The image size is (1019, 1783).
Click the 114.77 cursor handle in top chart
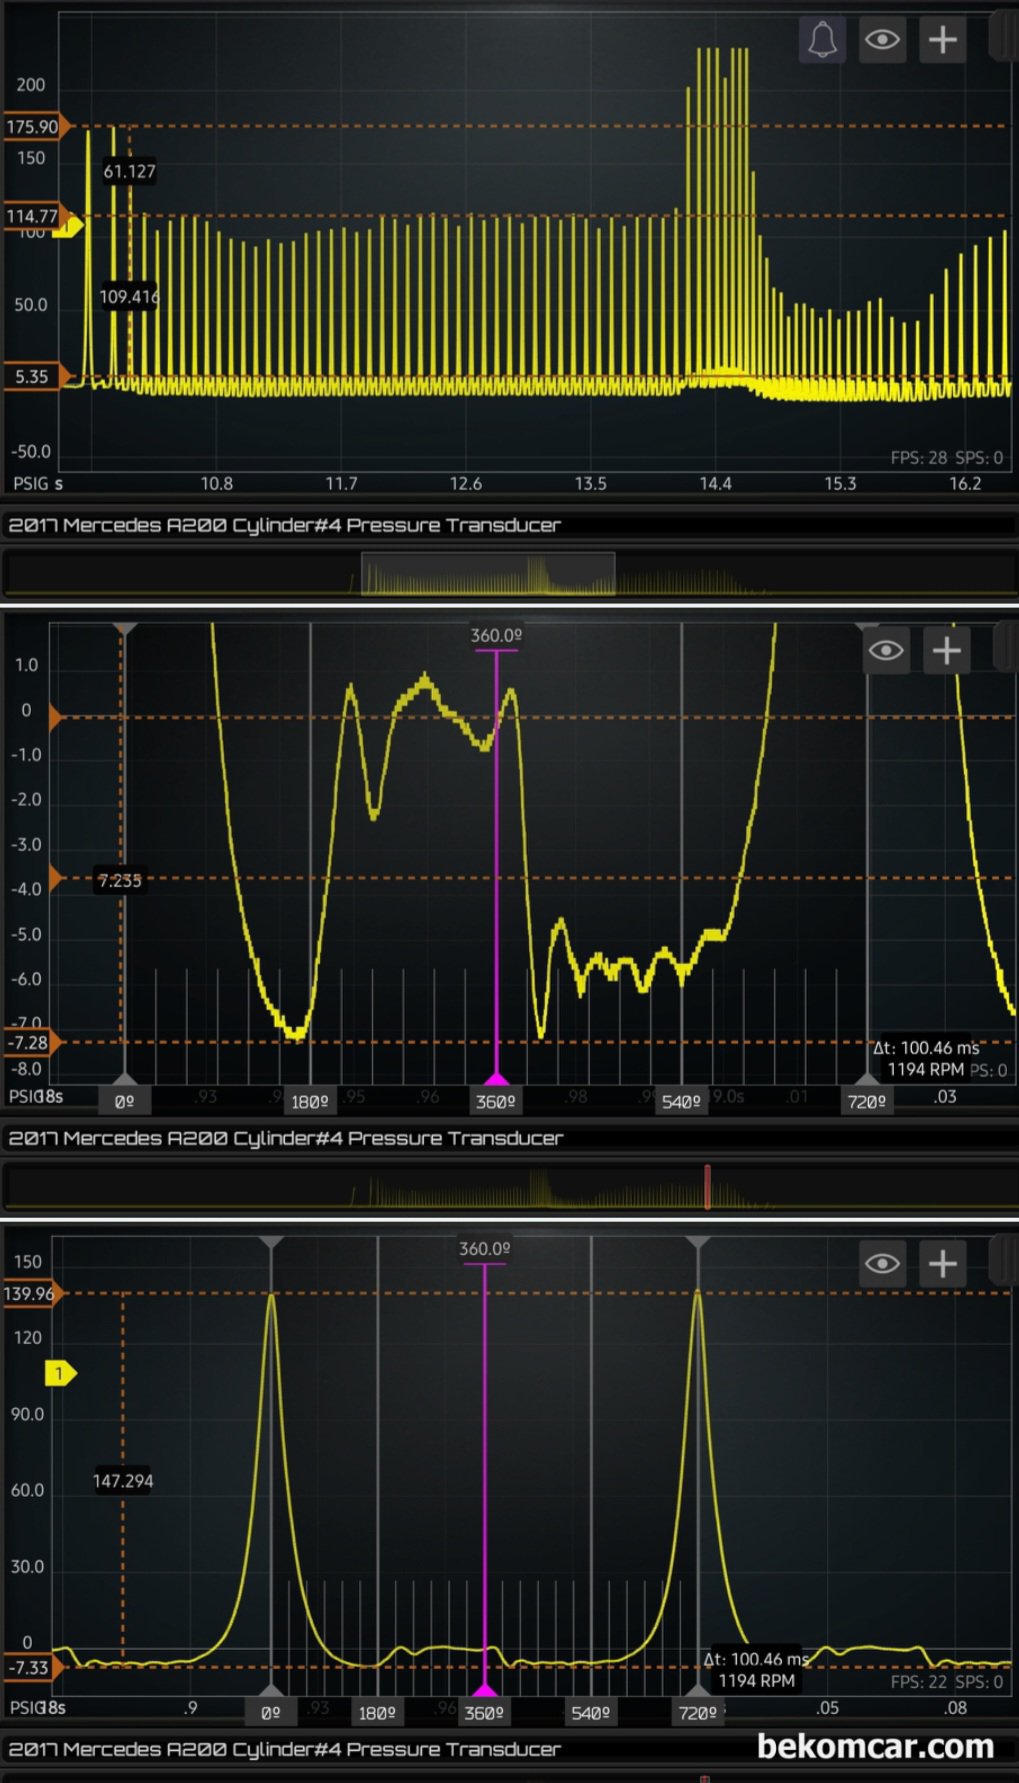pos(34,216)
